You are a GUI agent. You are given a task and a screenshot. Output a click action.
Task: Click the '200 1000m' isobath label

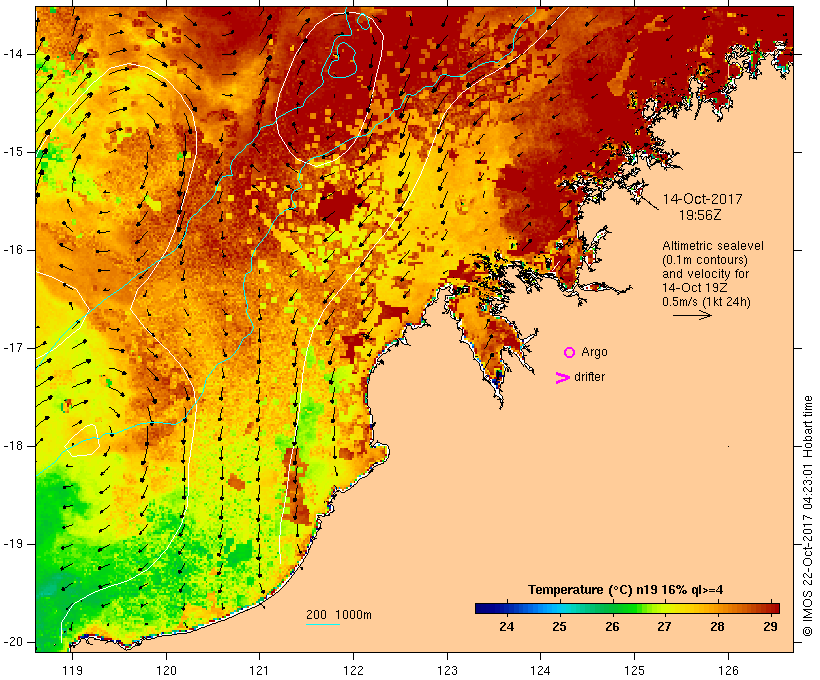tap(339, 615)
